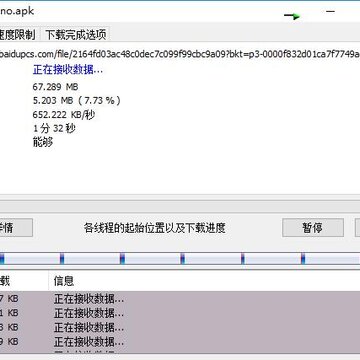Click the green arrow icon in title bar
360x360 pixels.
[x=292, y=16]
